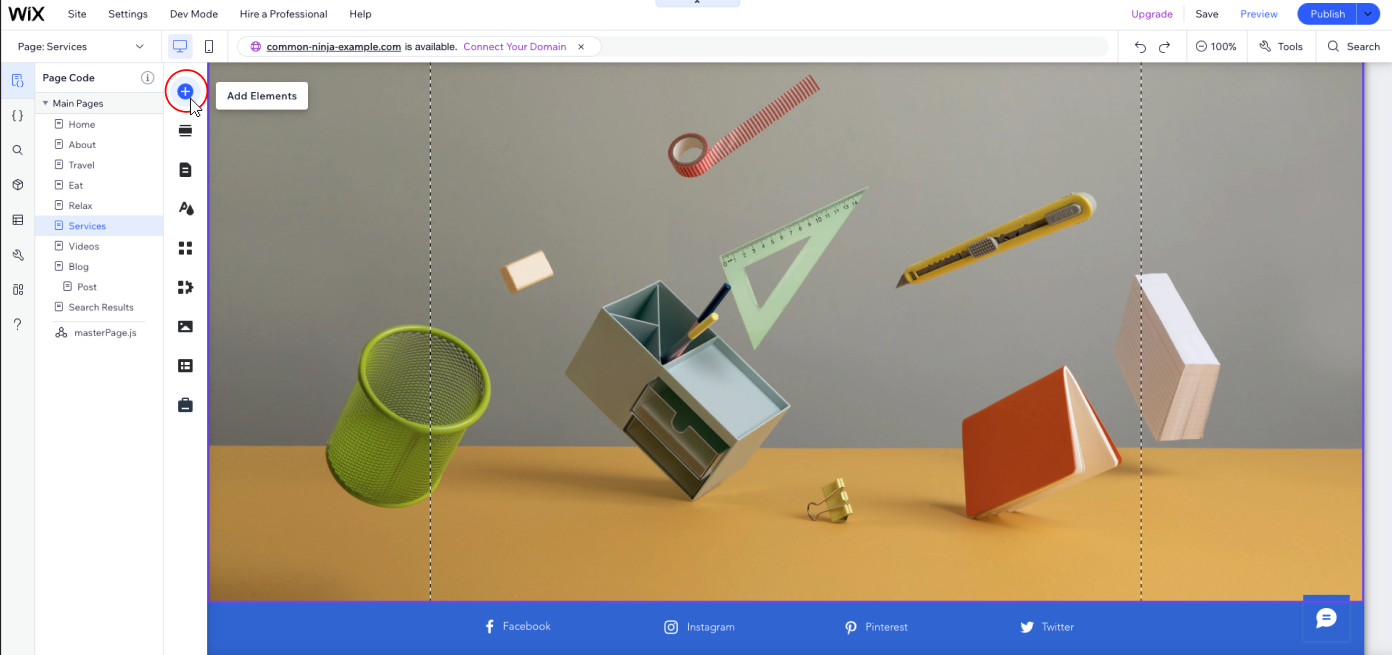Collapse the Main Pages tree section
The width and height of the screenshot is (1392, 655).
[x=46, y=103]
